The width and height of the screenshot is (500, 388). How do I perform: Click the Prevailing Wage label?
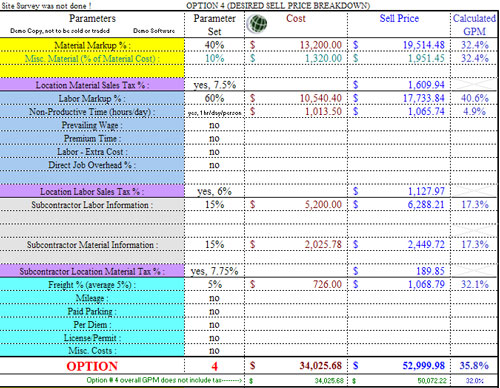[x=92, y=125]
